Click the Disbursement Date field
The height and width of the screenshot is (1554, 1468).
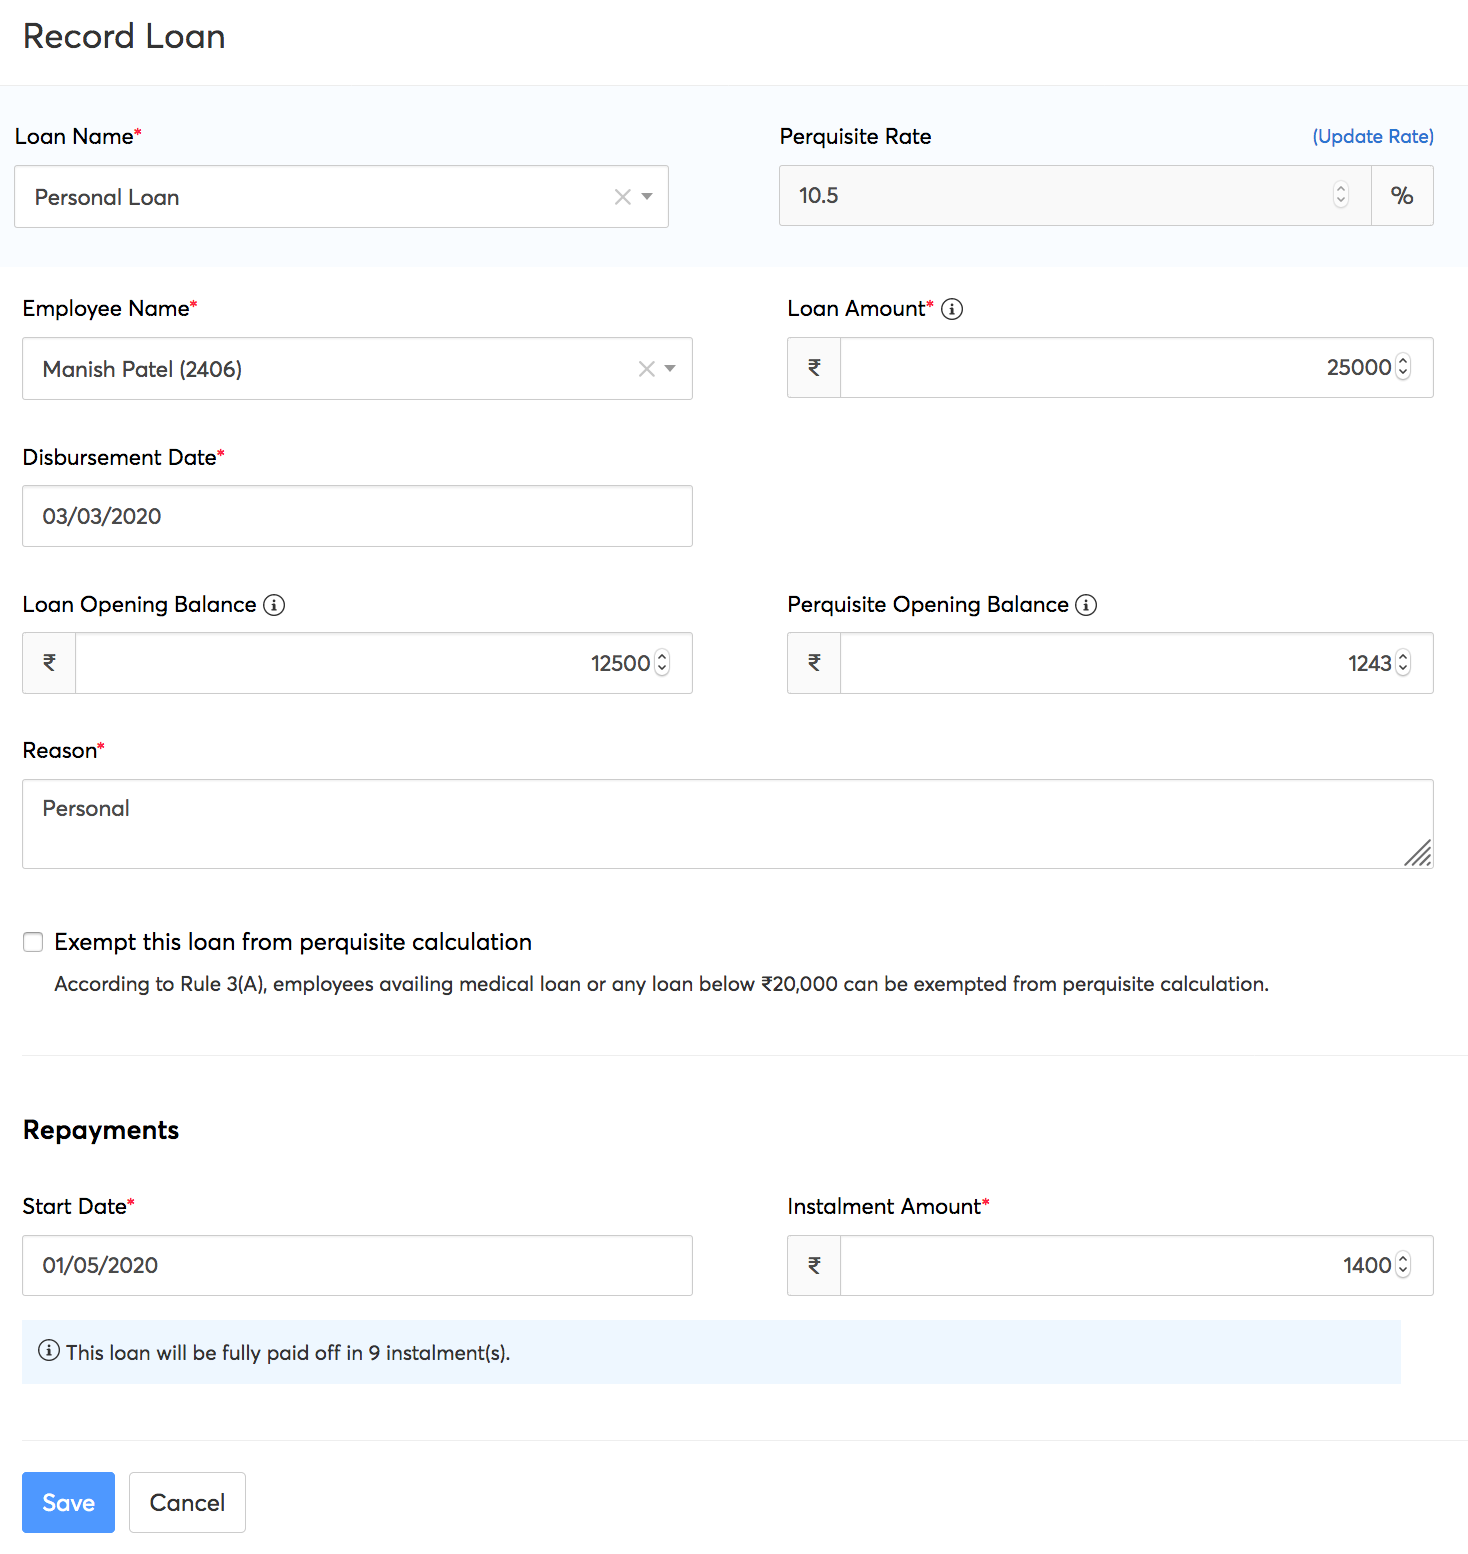pos(357,516)
